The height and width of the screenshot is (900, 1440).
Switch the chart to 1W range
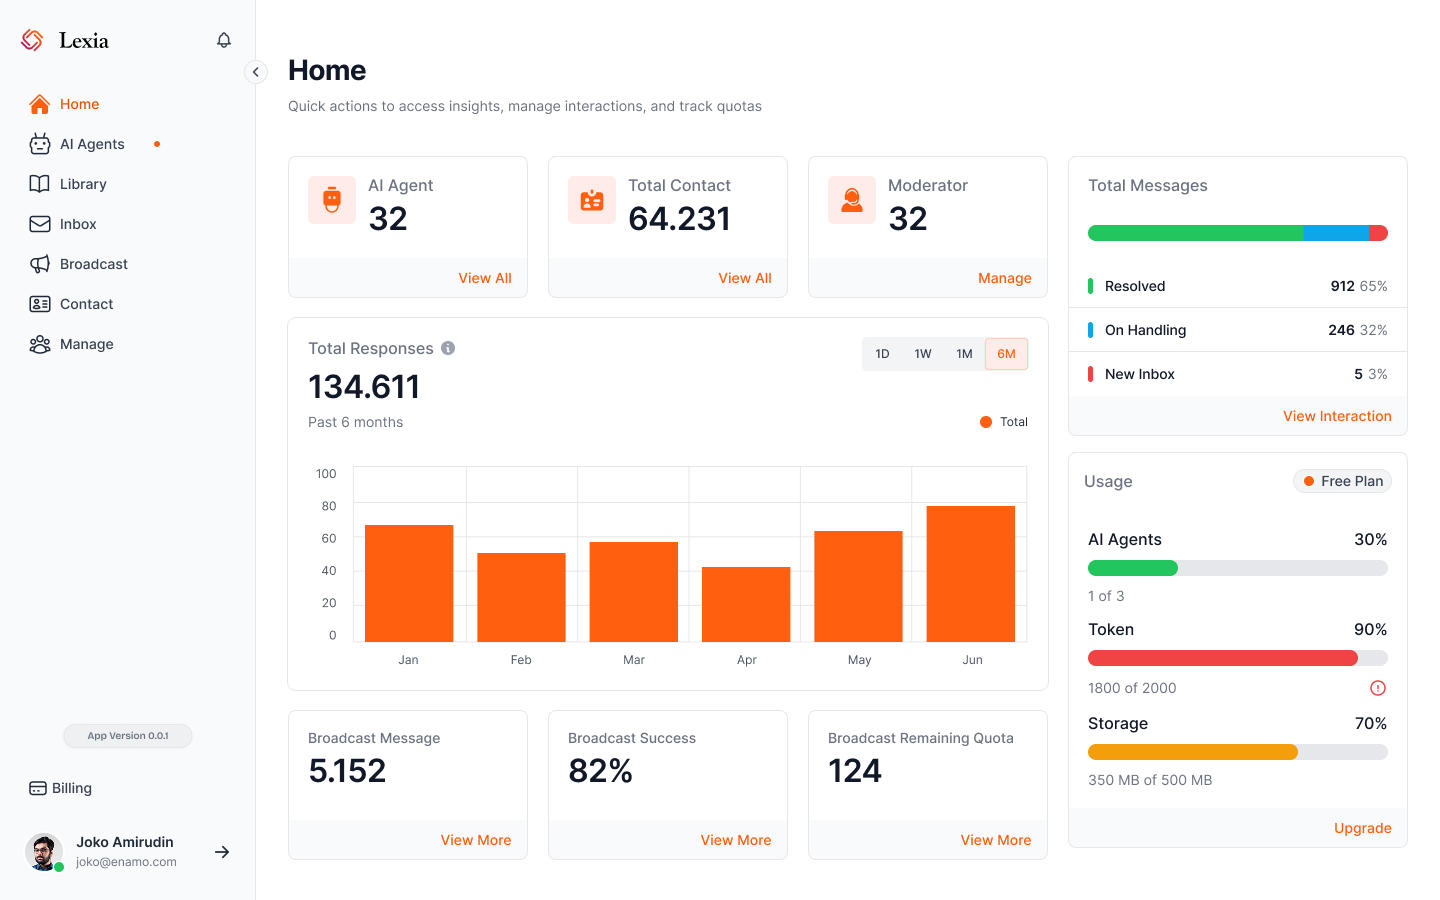pos(923,354)
